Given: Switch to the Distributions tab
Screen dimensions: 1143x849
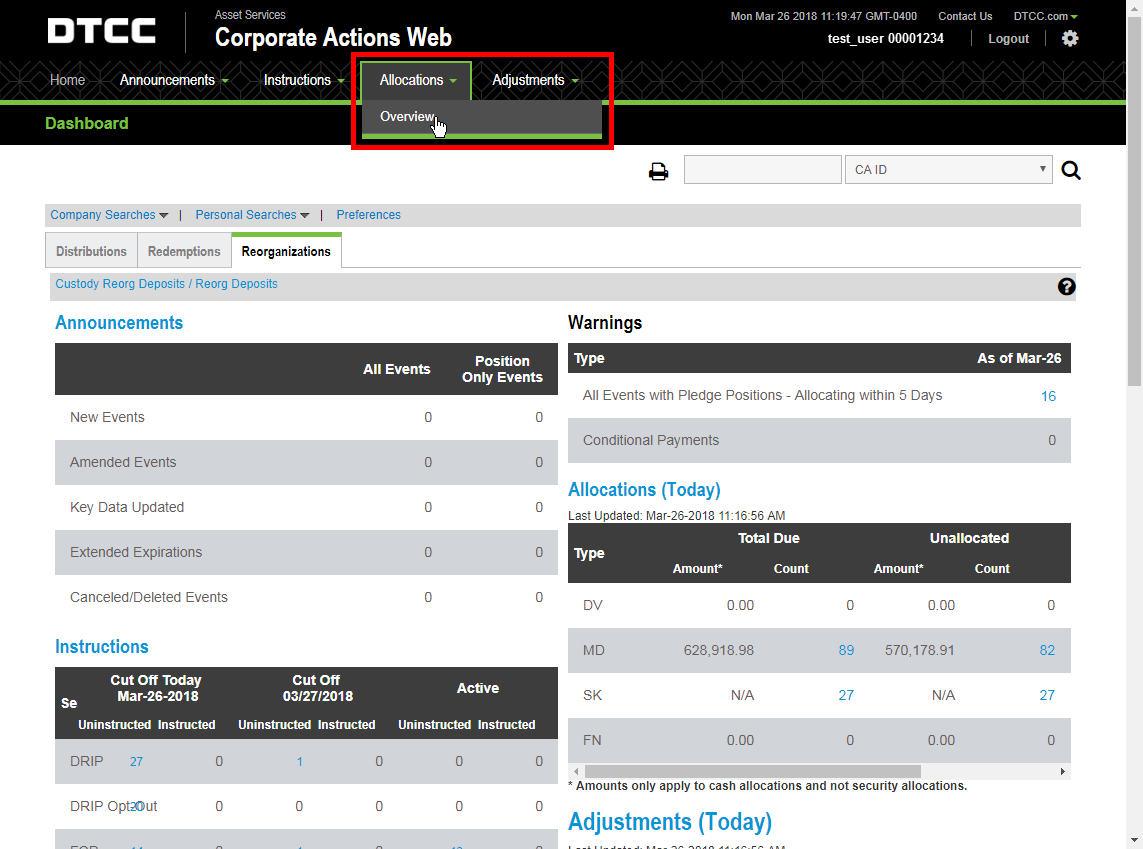Looking at the screenshot, I should coord(91,251).
